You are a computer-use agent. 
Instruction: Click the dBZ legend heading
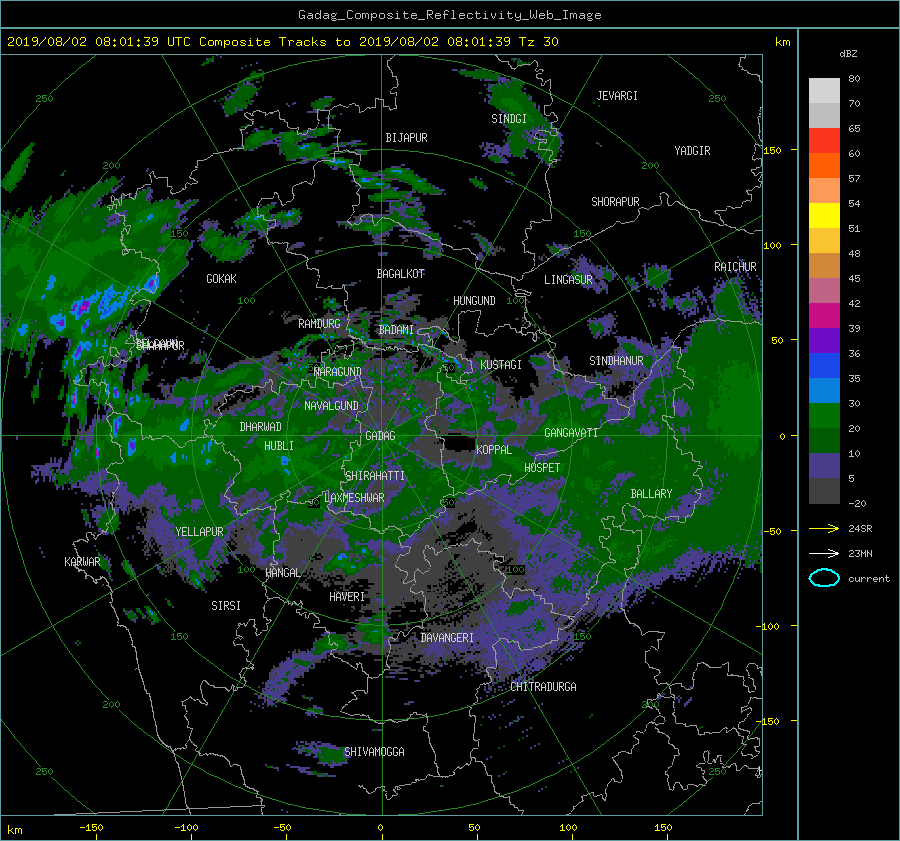click(x=848, y=54)
